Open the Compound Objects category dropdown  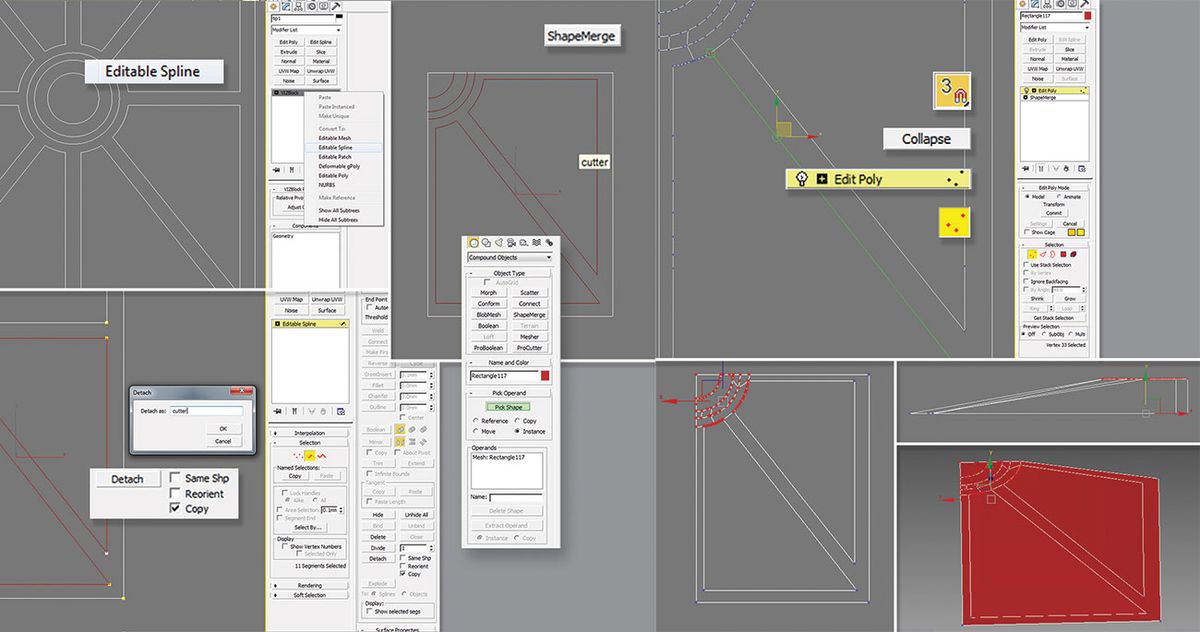pos(509,256)
